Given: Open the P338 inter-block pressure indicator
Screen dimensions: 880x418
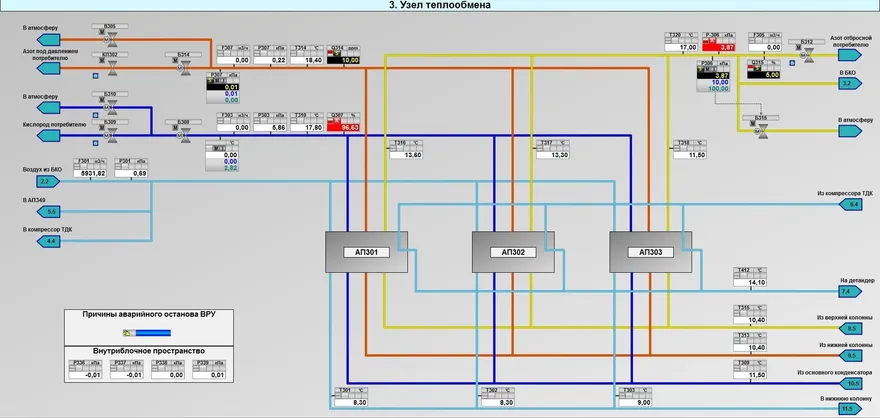Looking at the screenshot, I should [168, 370].
